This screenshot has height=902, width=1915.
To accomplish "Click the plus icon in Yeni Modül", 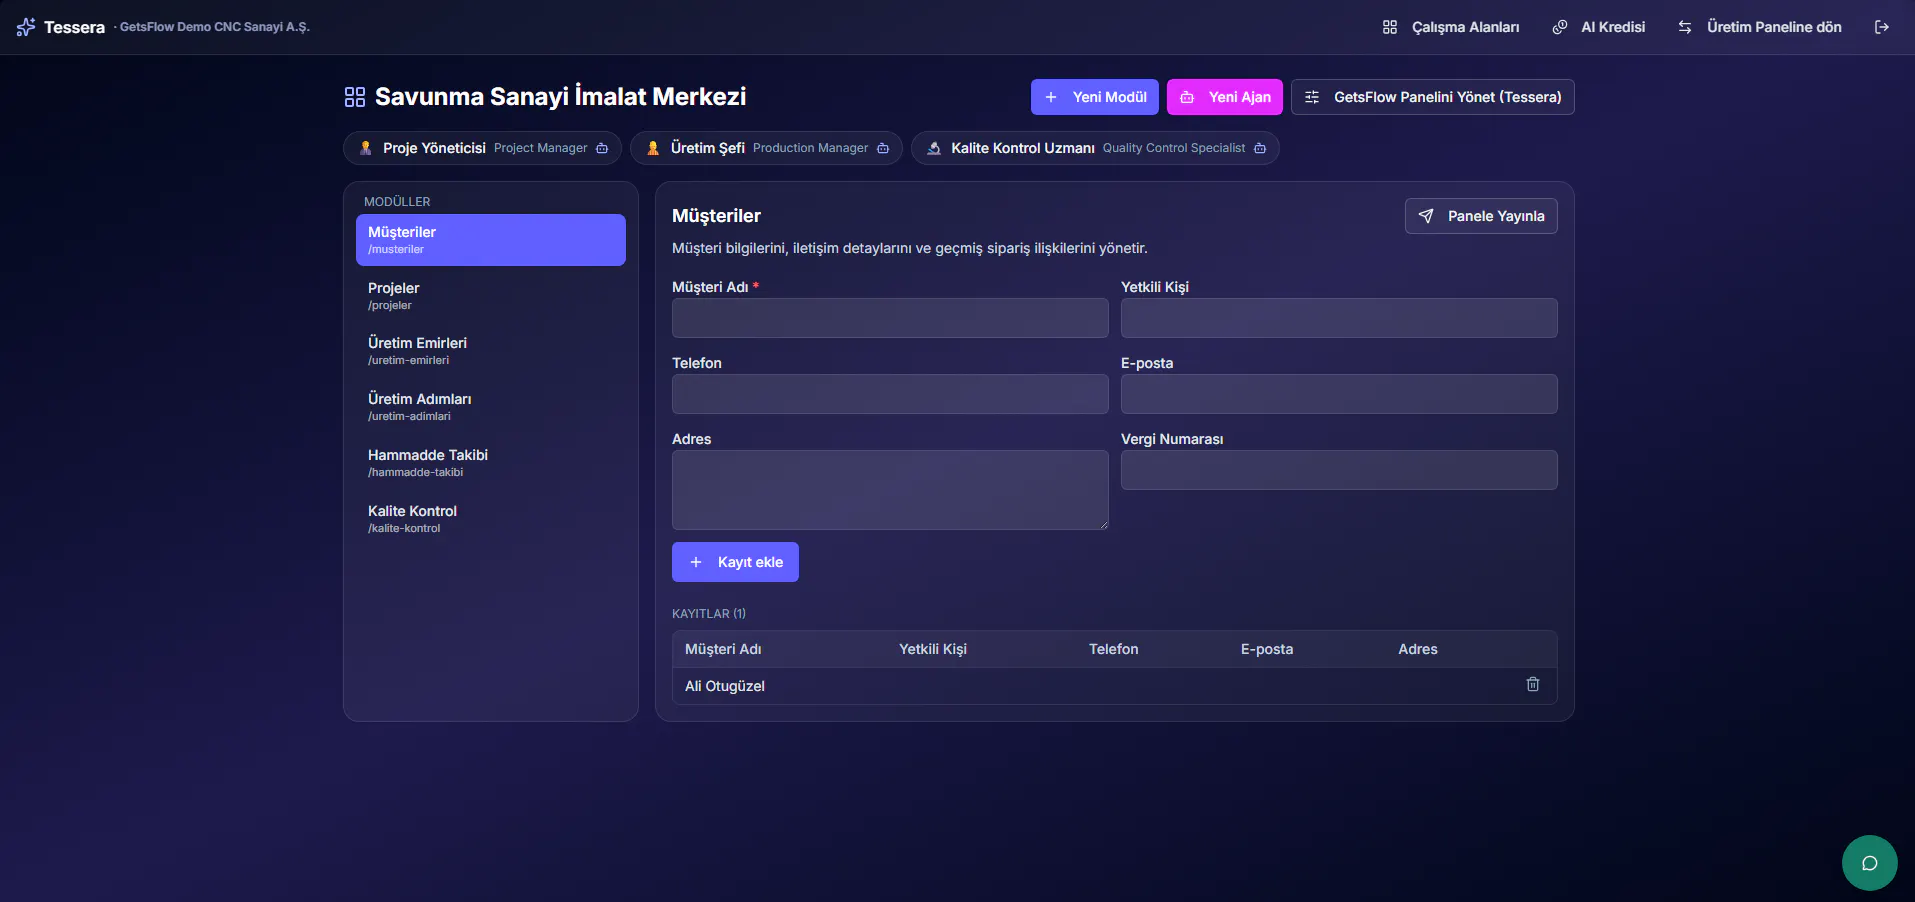I will 1051,97.
